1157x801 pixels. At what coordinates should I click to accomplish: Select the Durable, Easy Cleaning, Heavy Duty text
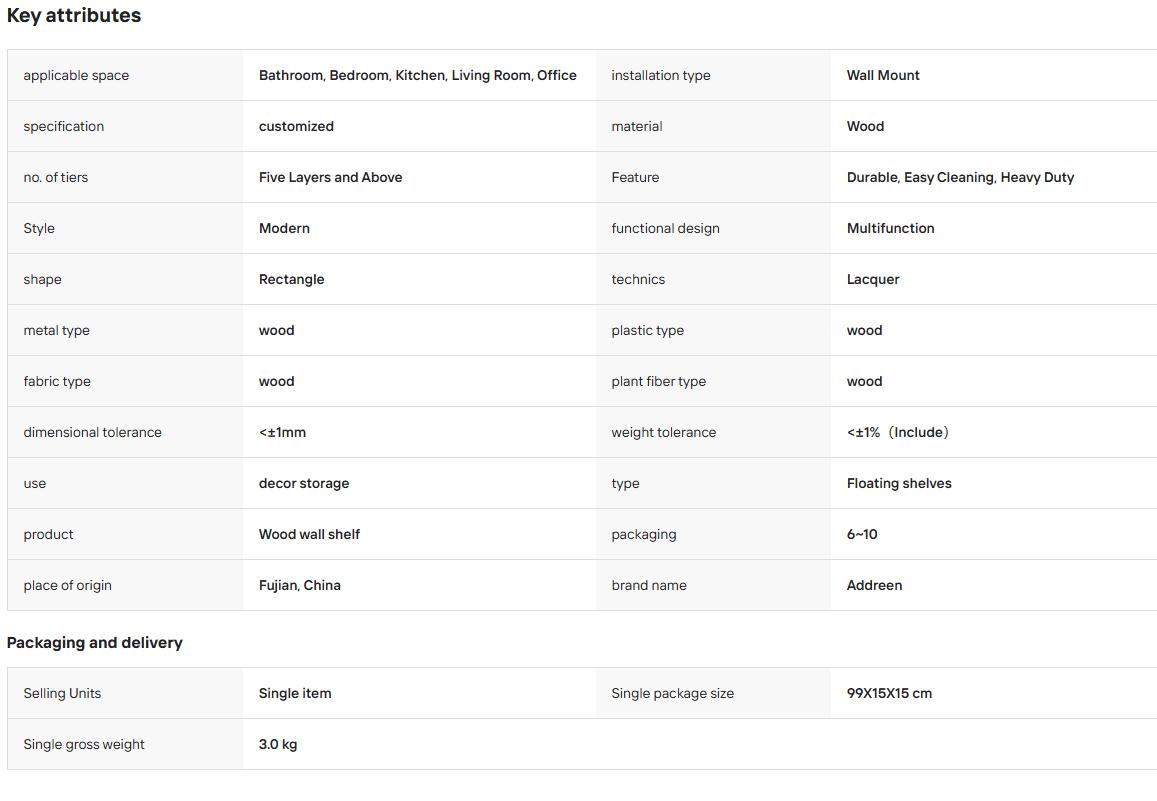(960, 177)
